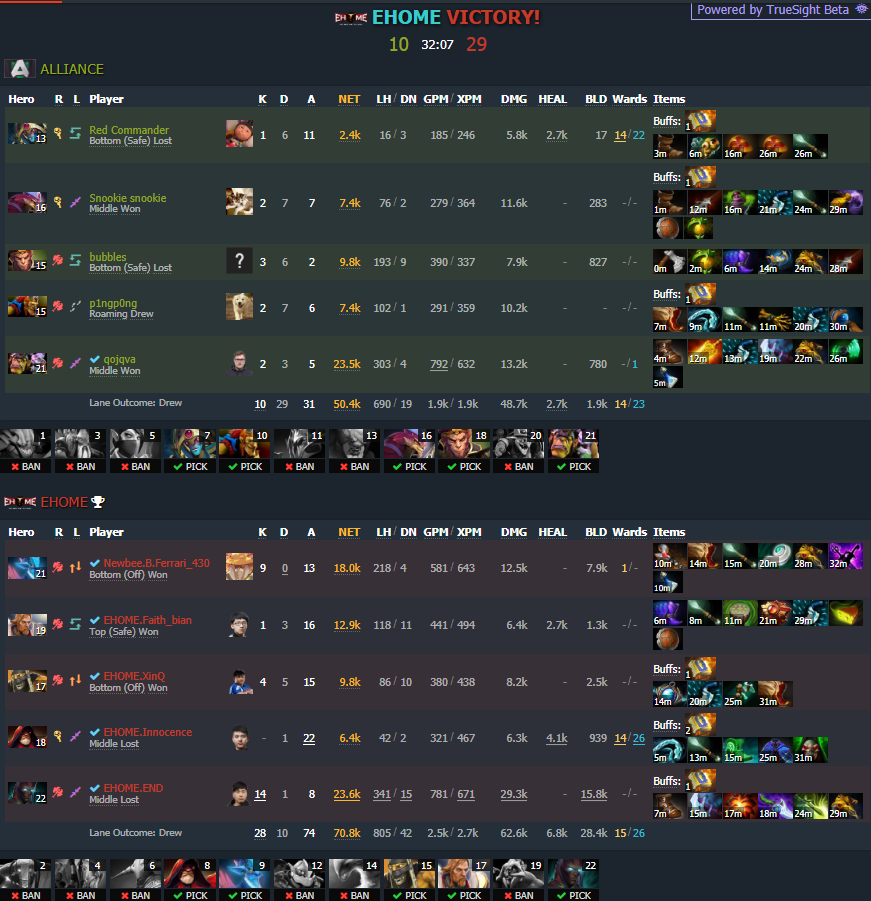Screen dimensions: 871x901
Task: Sort EHOME table by DMG header
Action: click(x=514, y=532)
